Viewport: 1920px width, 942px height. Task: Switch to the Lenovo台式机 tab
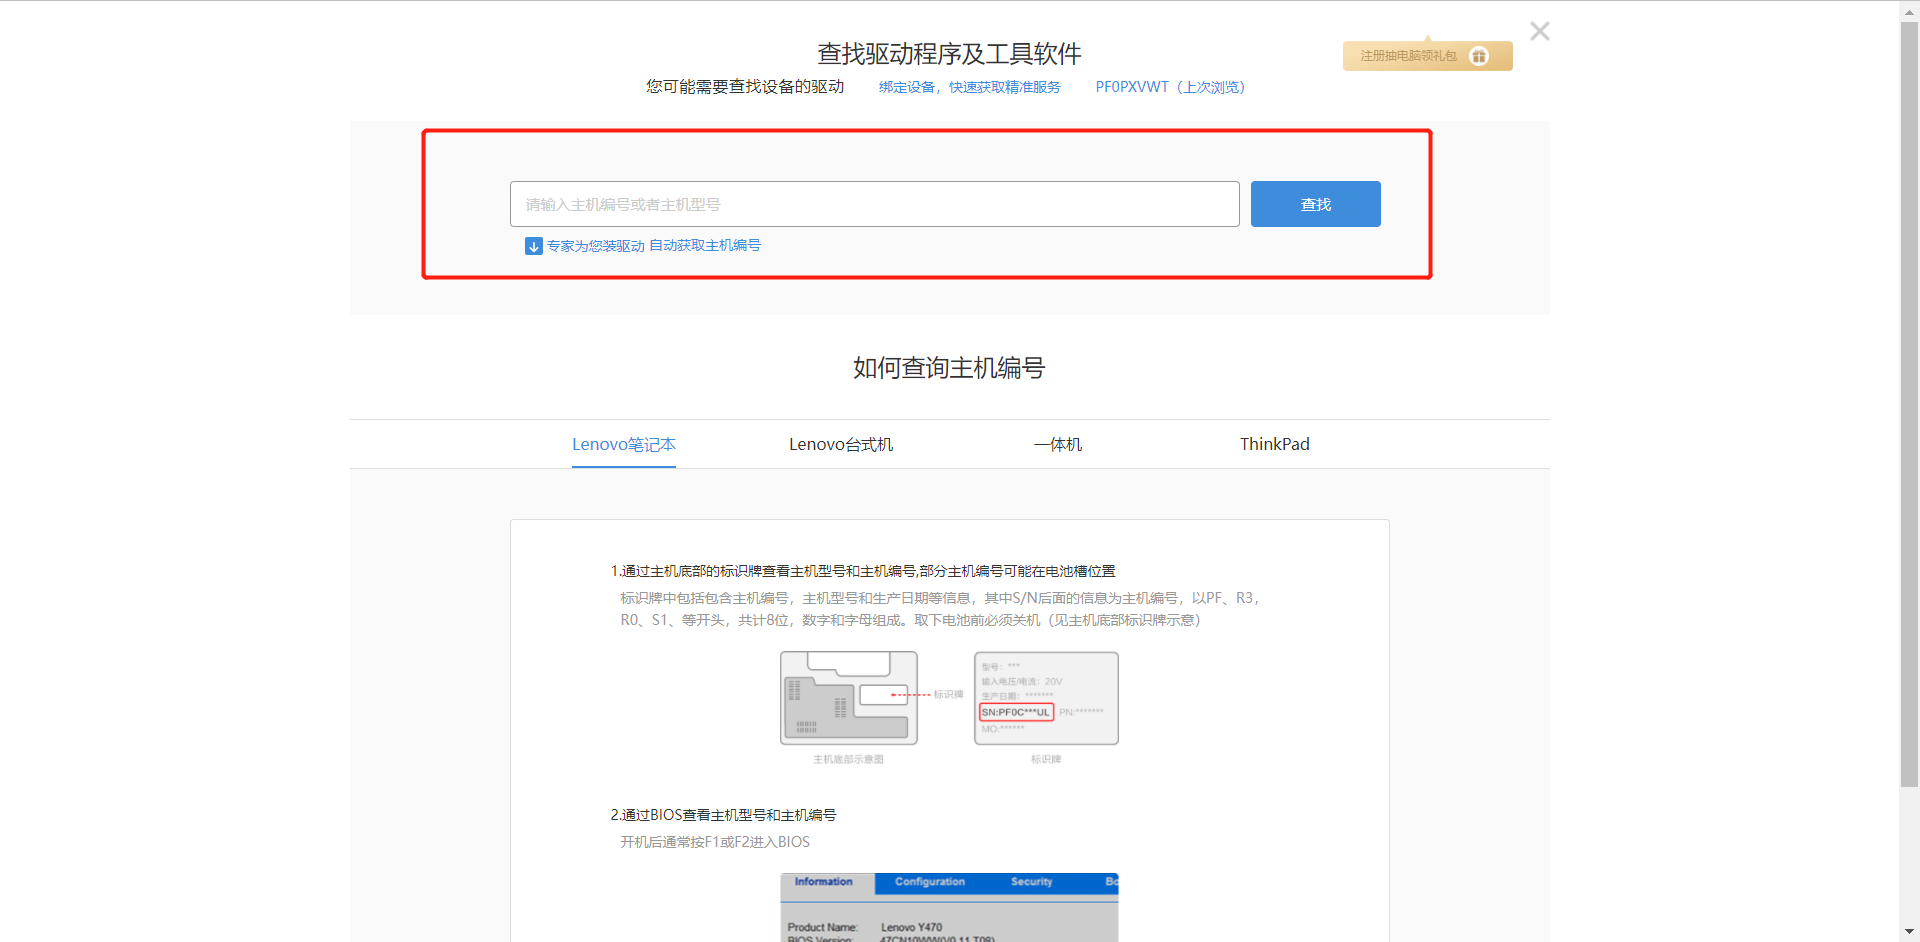(841, 444)
